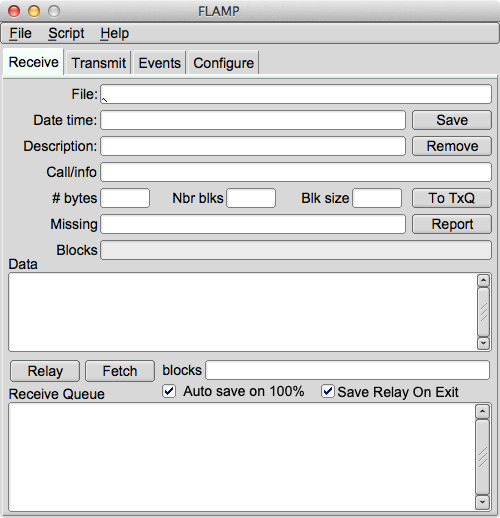Toggle Save Relay On Exit checkbox
The width and height of the screenshot is (500, 518).
pyautogui.click(x=328, y=391)
